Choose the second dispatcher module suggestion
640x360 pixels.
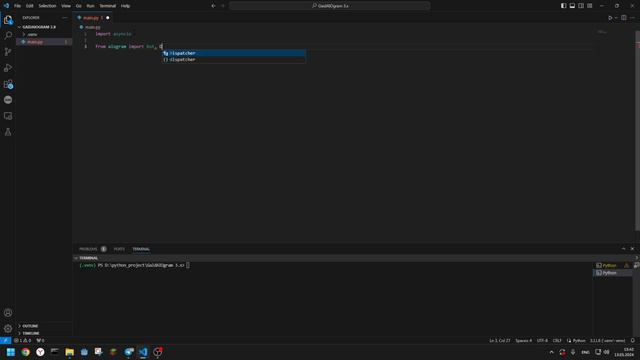pos(233,60)
